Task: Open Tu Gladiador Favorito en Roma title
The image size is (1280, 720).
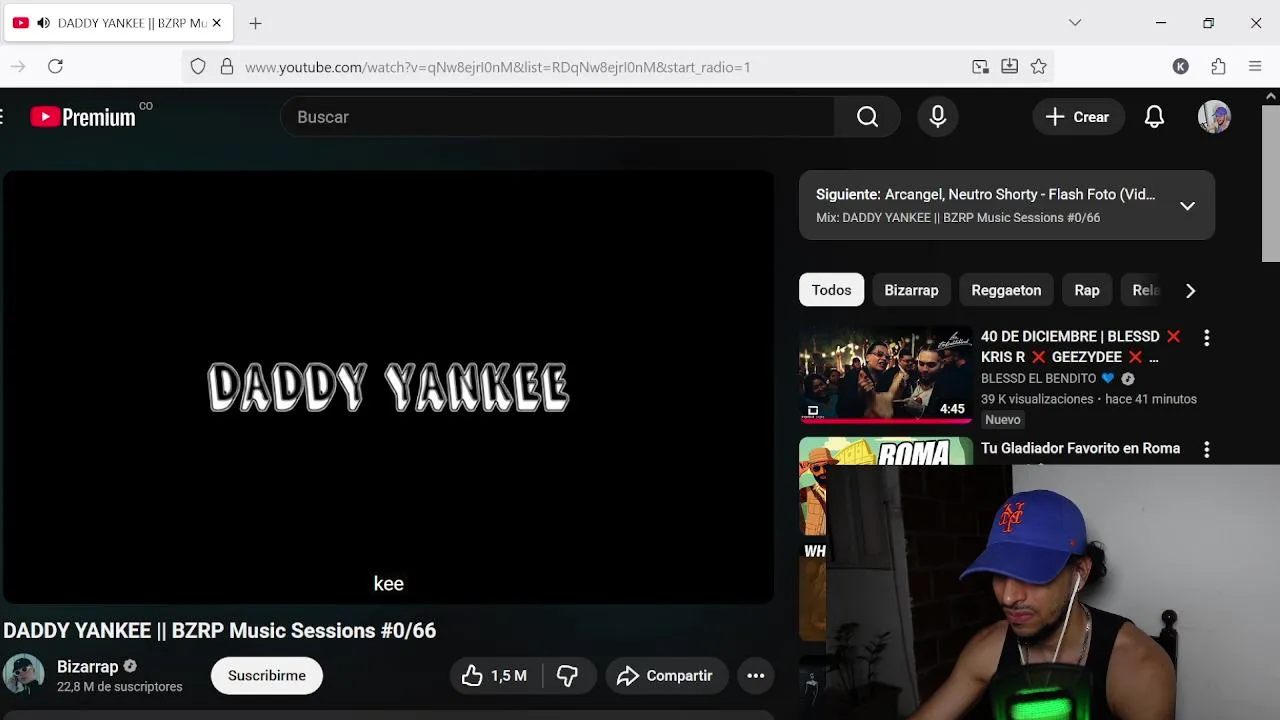Action: click(1080, 448)
